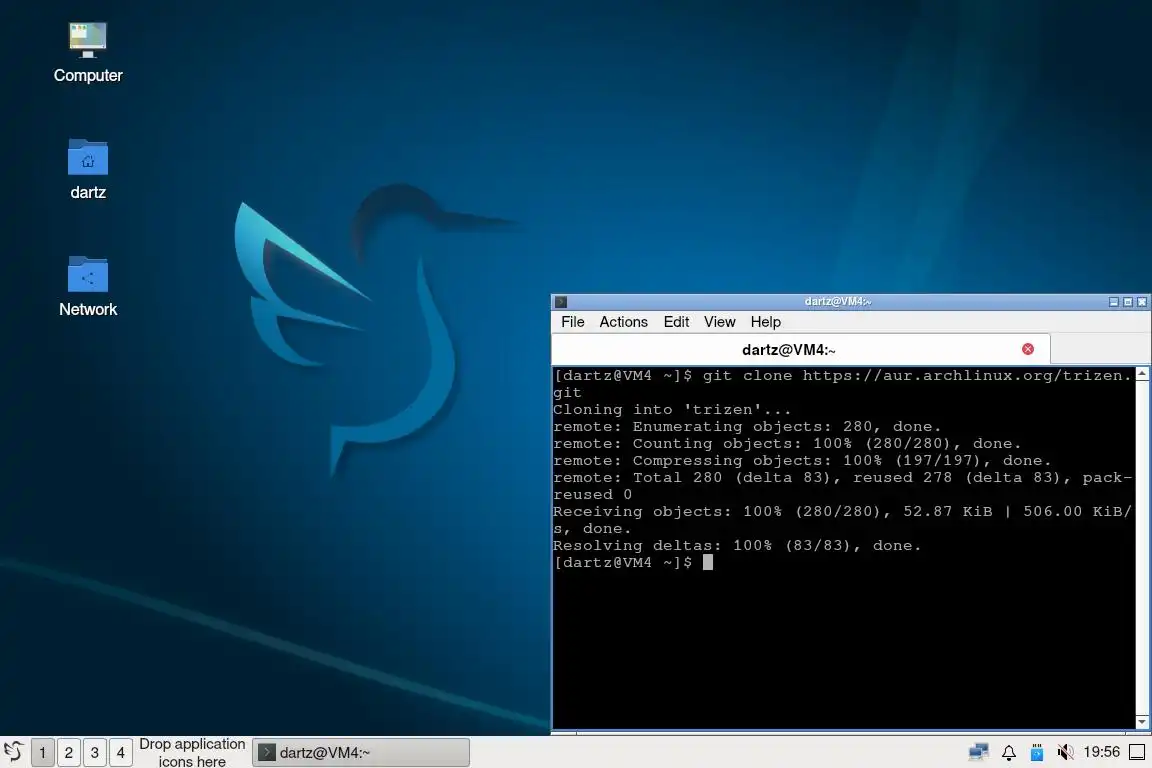Open the LXQt main menu bird icon

13,752
